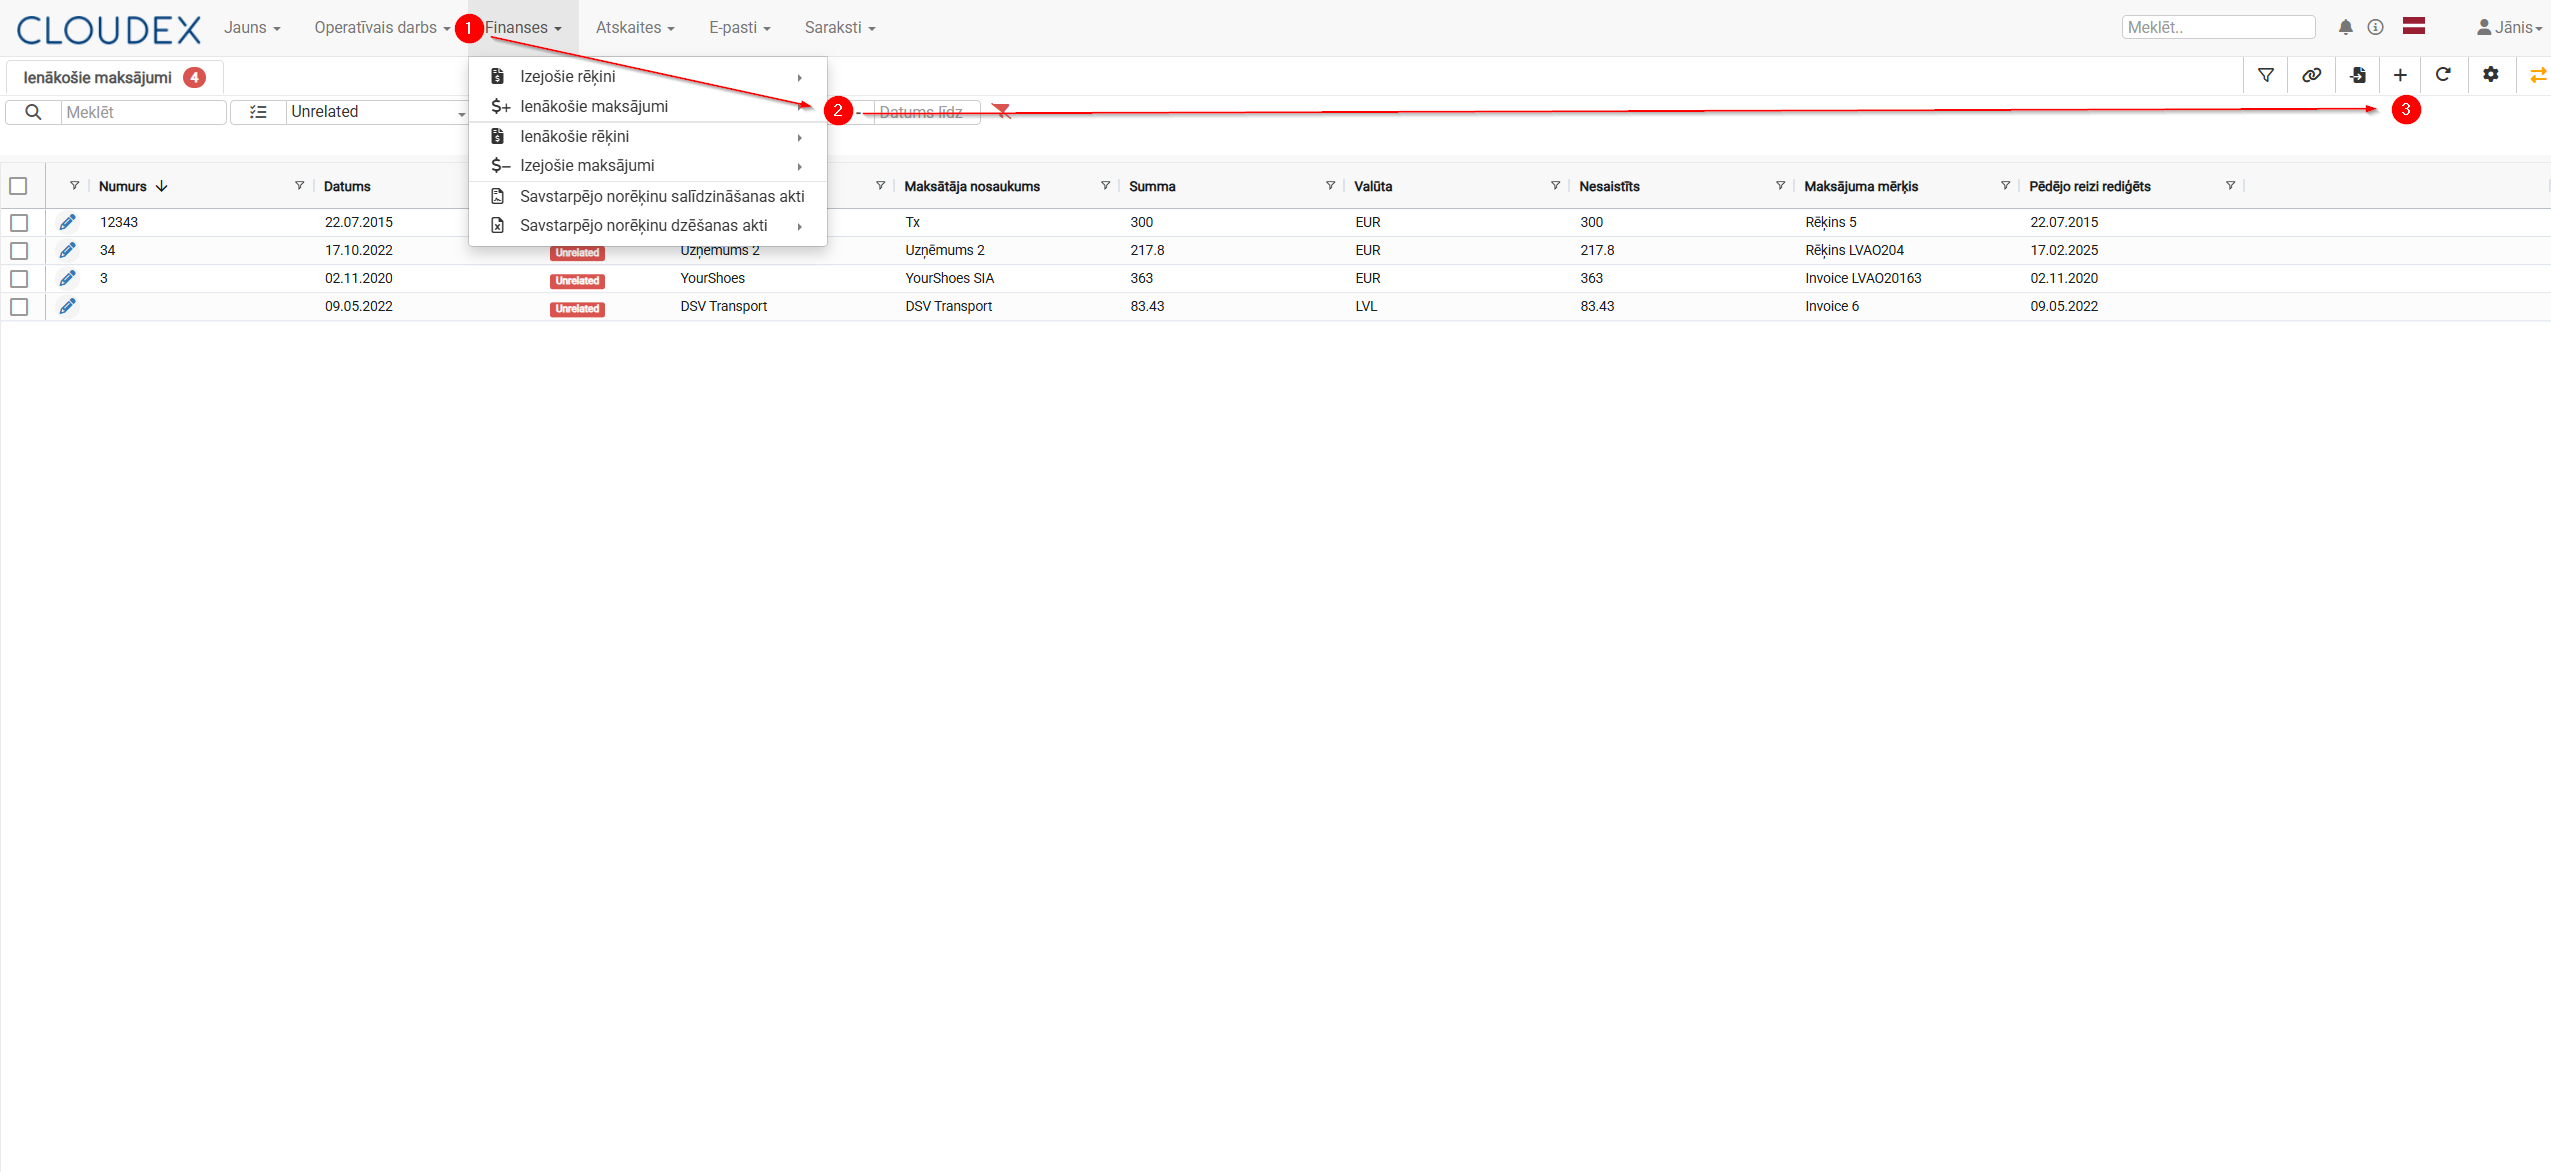Click the filter funnel icon in top toolbar
Image resolution: width=2551 pixels, height=1172 pixels.
point(2266,75)
